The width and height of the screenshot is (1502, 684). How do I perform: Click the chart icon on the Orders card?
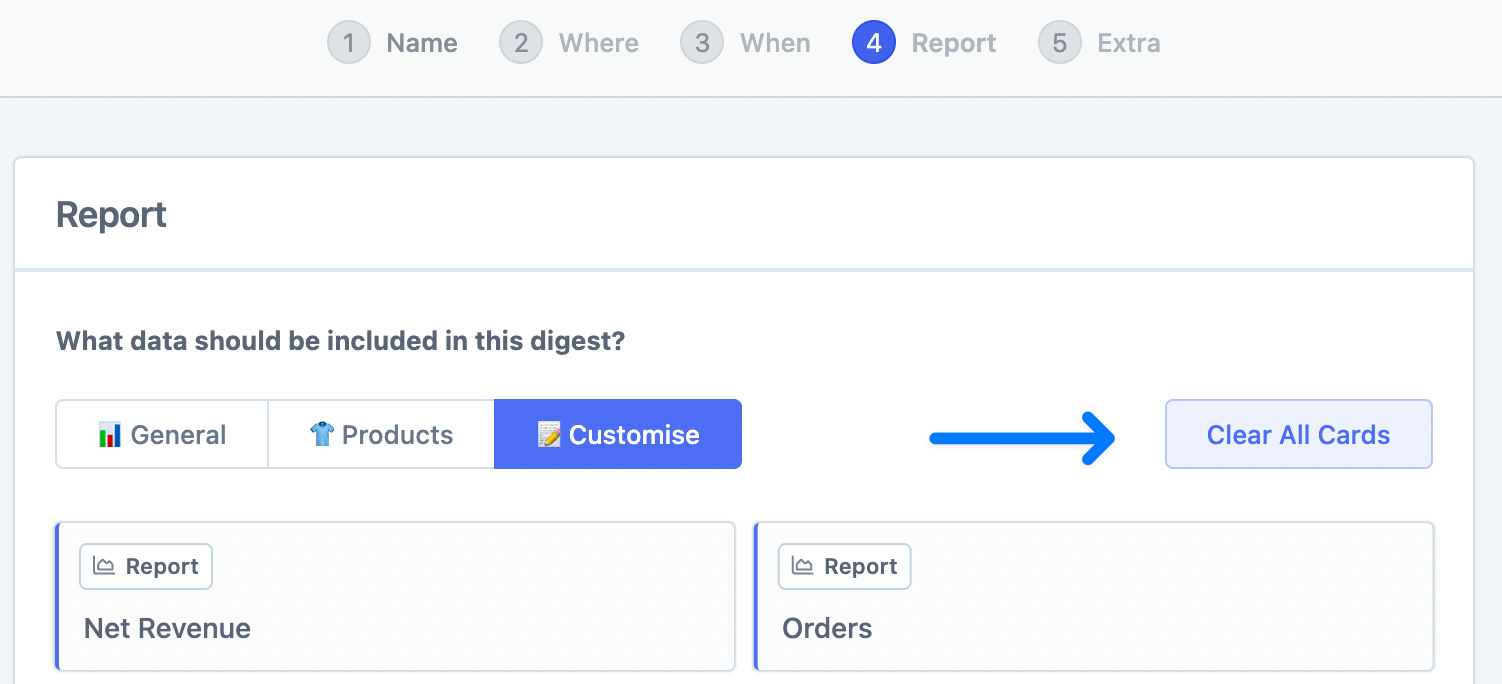coord(803,566)
